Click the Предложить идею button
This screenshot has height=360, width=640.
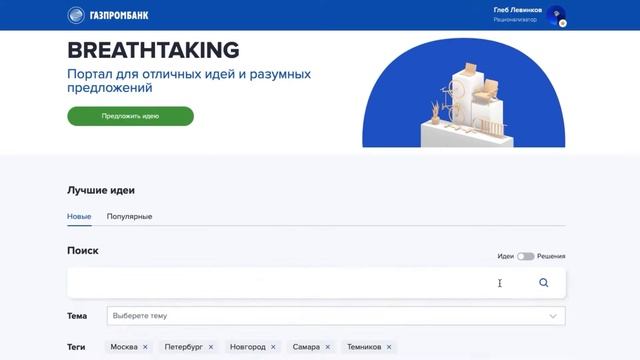coord(131,116)
